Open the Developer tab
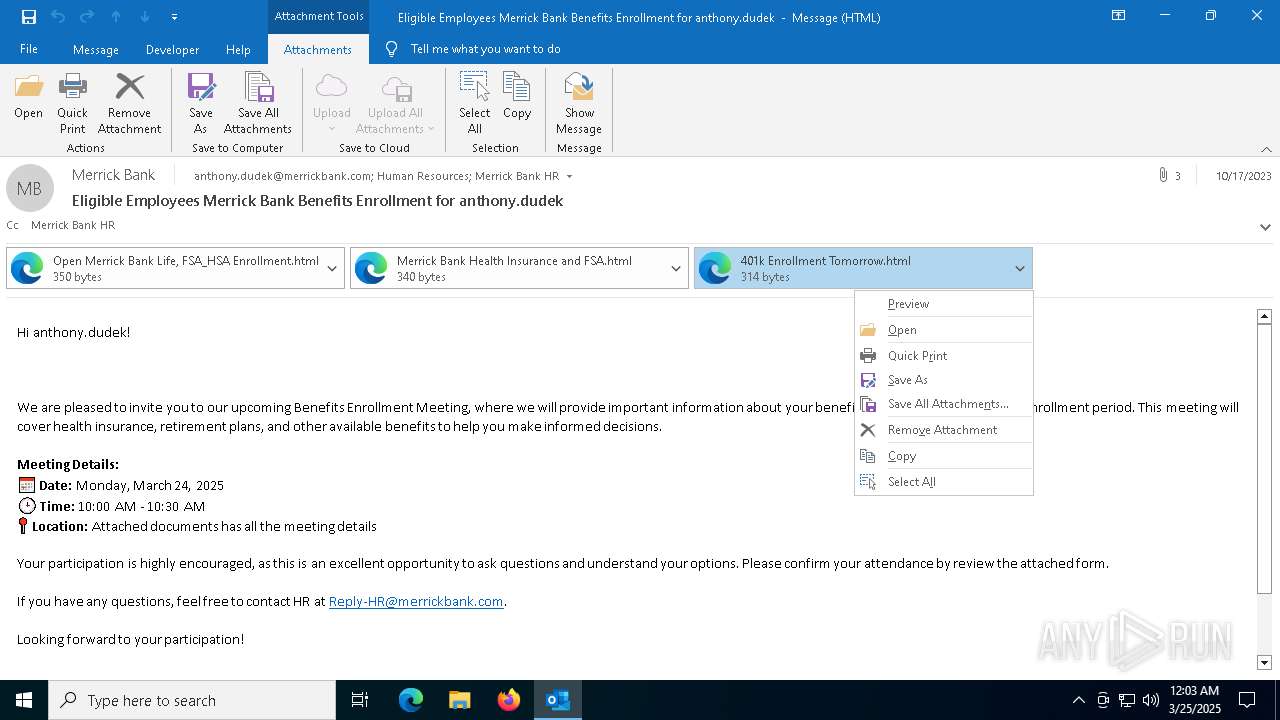Image resolution: width=1280 pixels, height=720 pixels. [172, 49]
